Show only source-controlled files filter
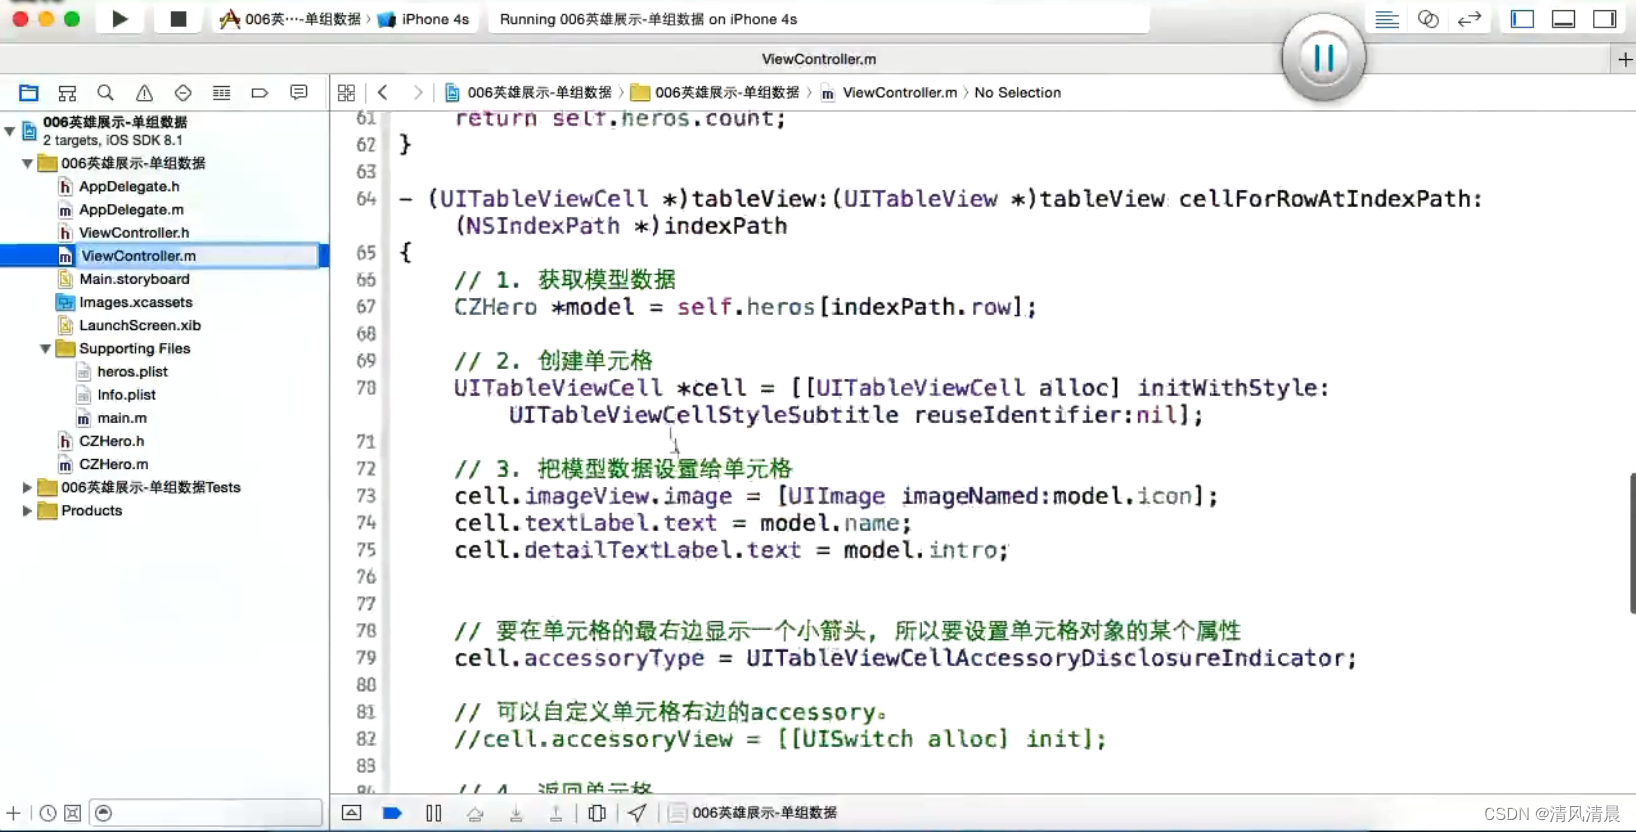 point(72,813)
